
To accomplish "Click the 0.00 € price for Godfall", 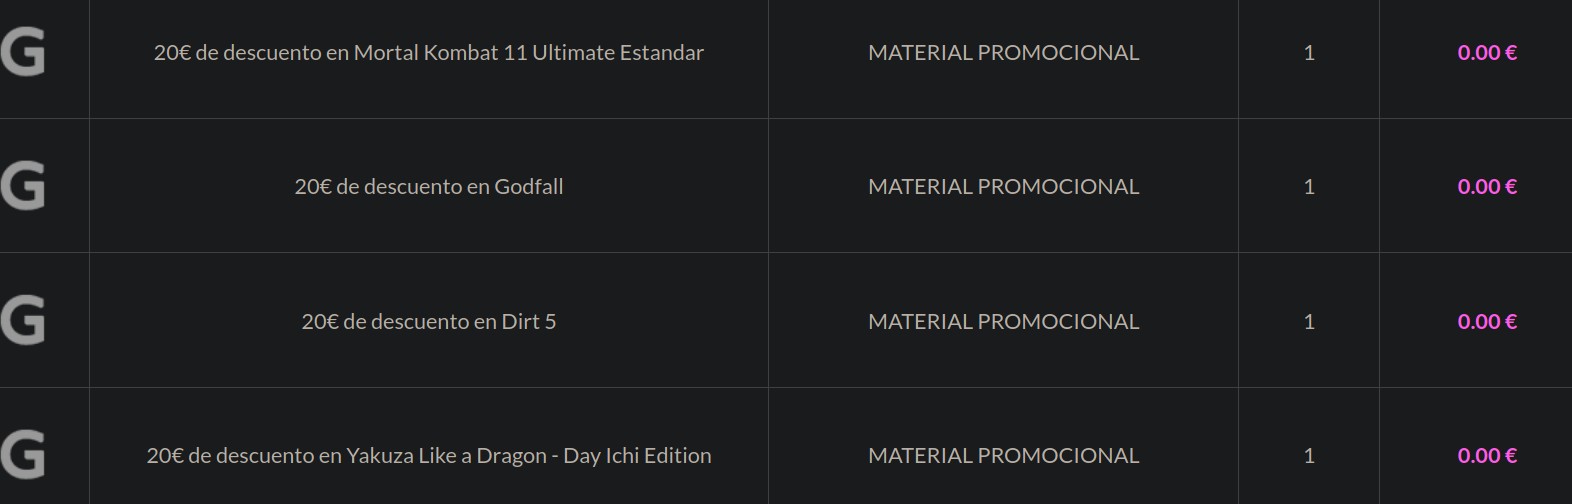I will tap(1487, 187).
